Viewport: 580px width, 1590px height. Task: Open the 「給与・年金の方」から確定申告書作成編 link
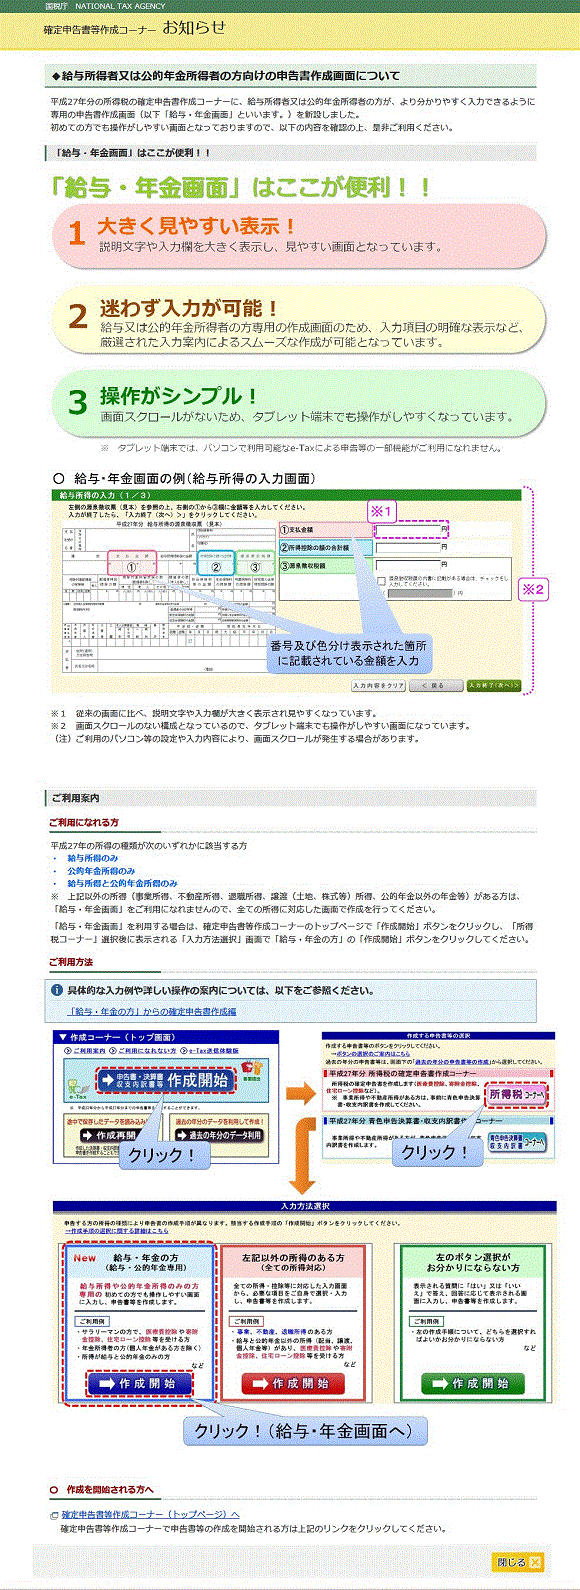152,1011
